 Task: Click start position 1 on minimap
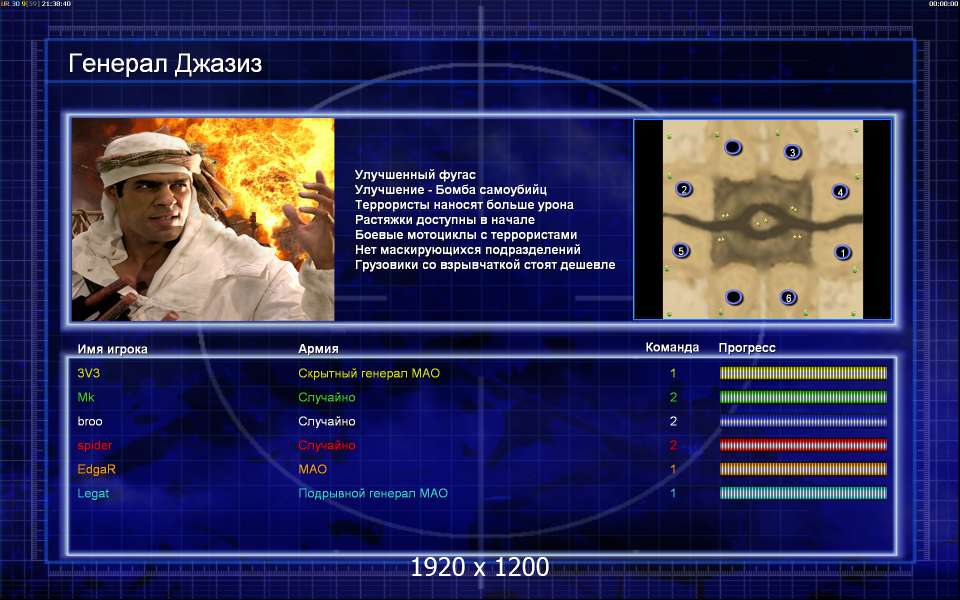click(842, 252)
